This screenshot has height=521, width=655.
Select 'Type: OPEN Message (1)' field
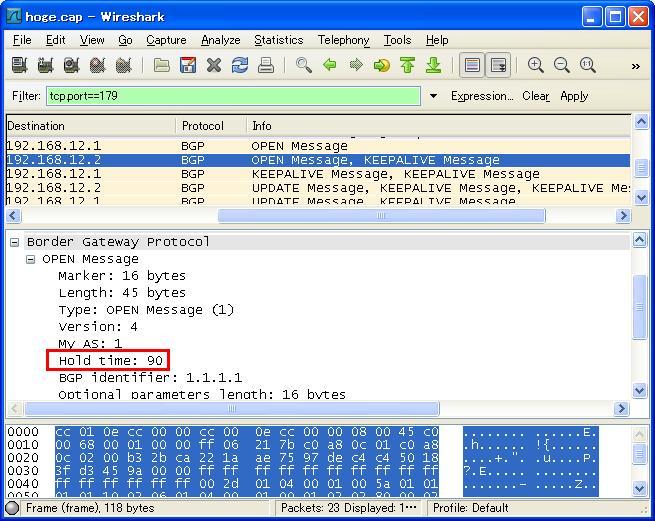146,310
